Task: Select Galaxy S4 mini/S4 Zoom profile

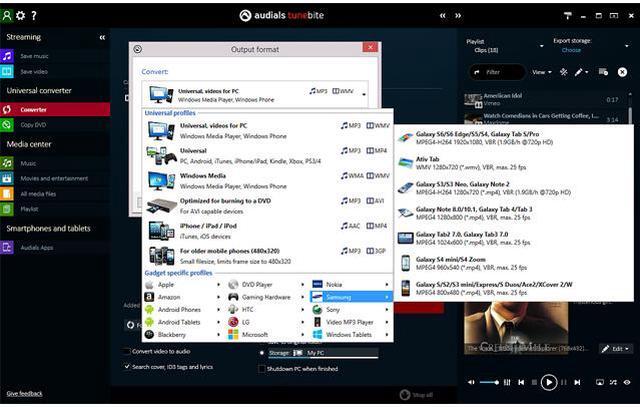Action: pyautogui.click(x=514, y=264)
